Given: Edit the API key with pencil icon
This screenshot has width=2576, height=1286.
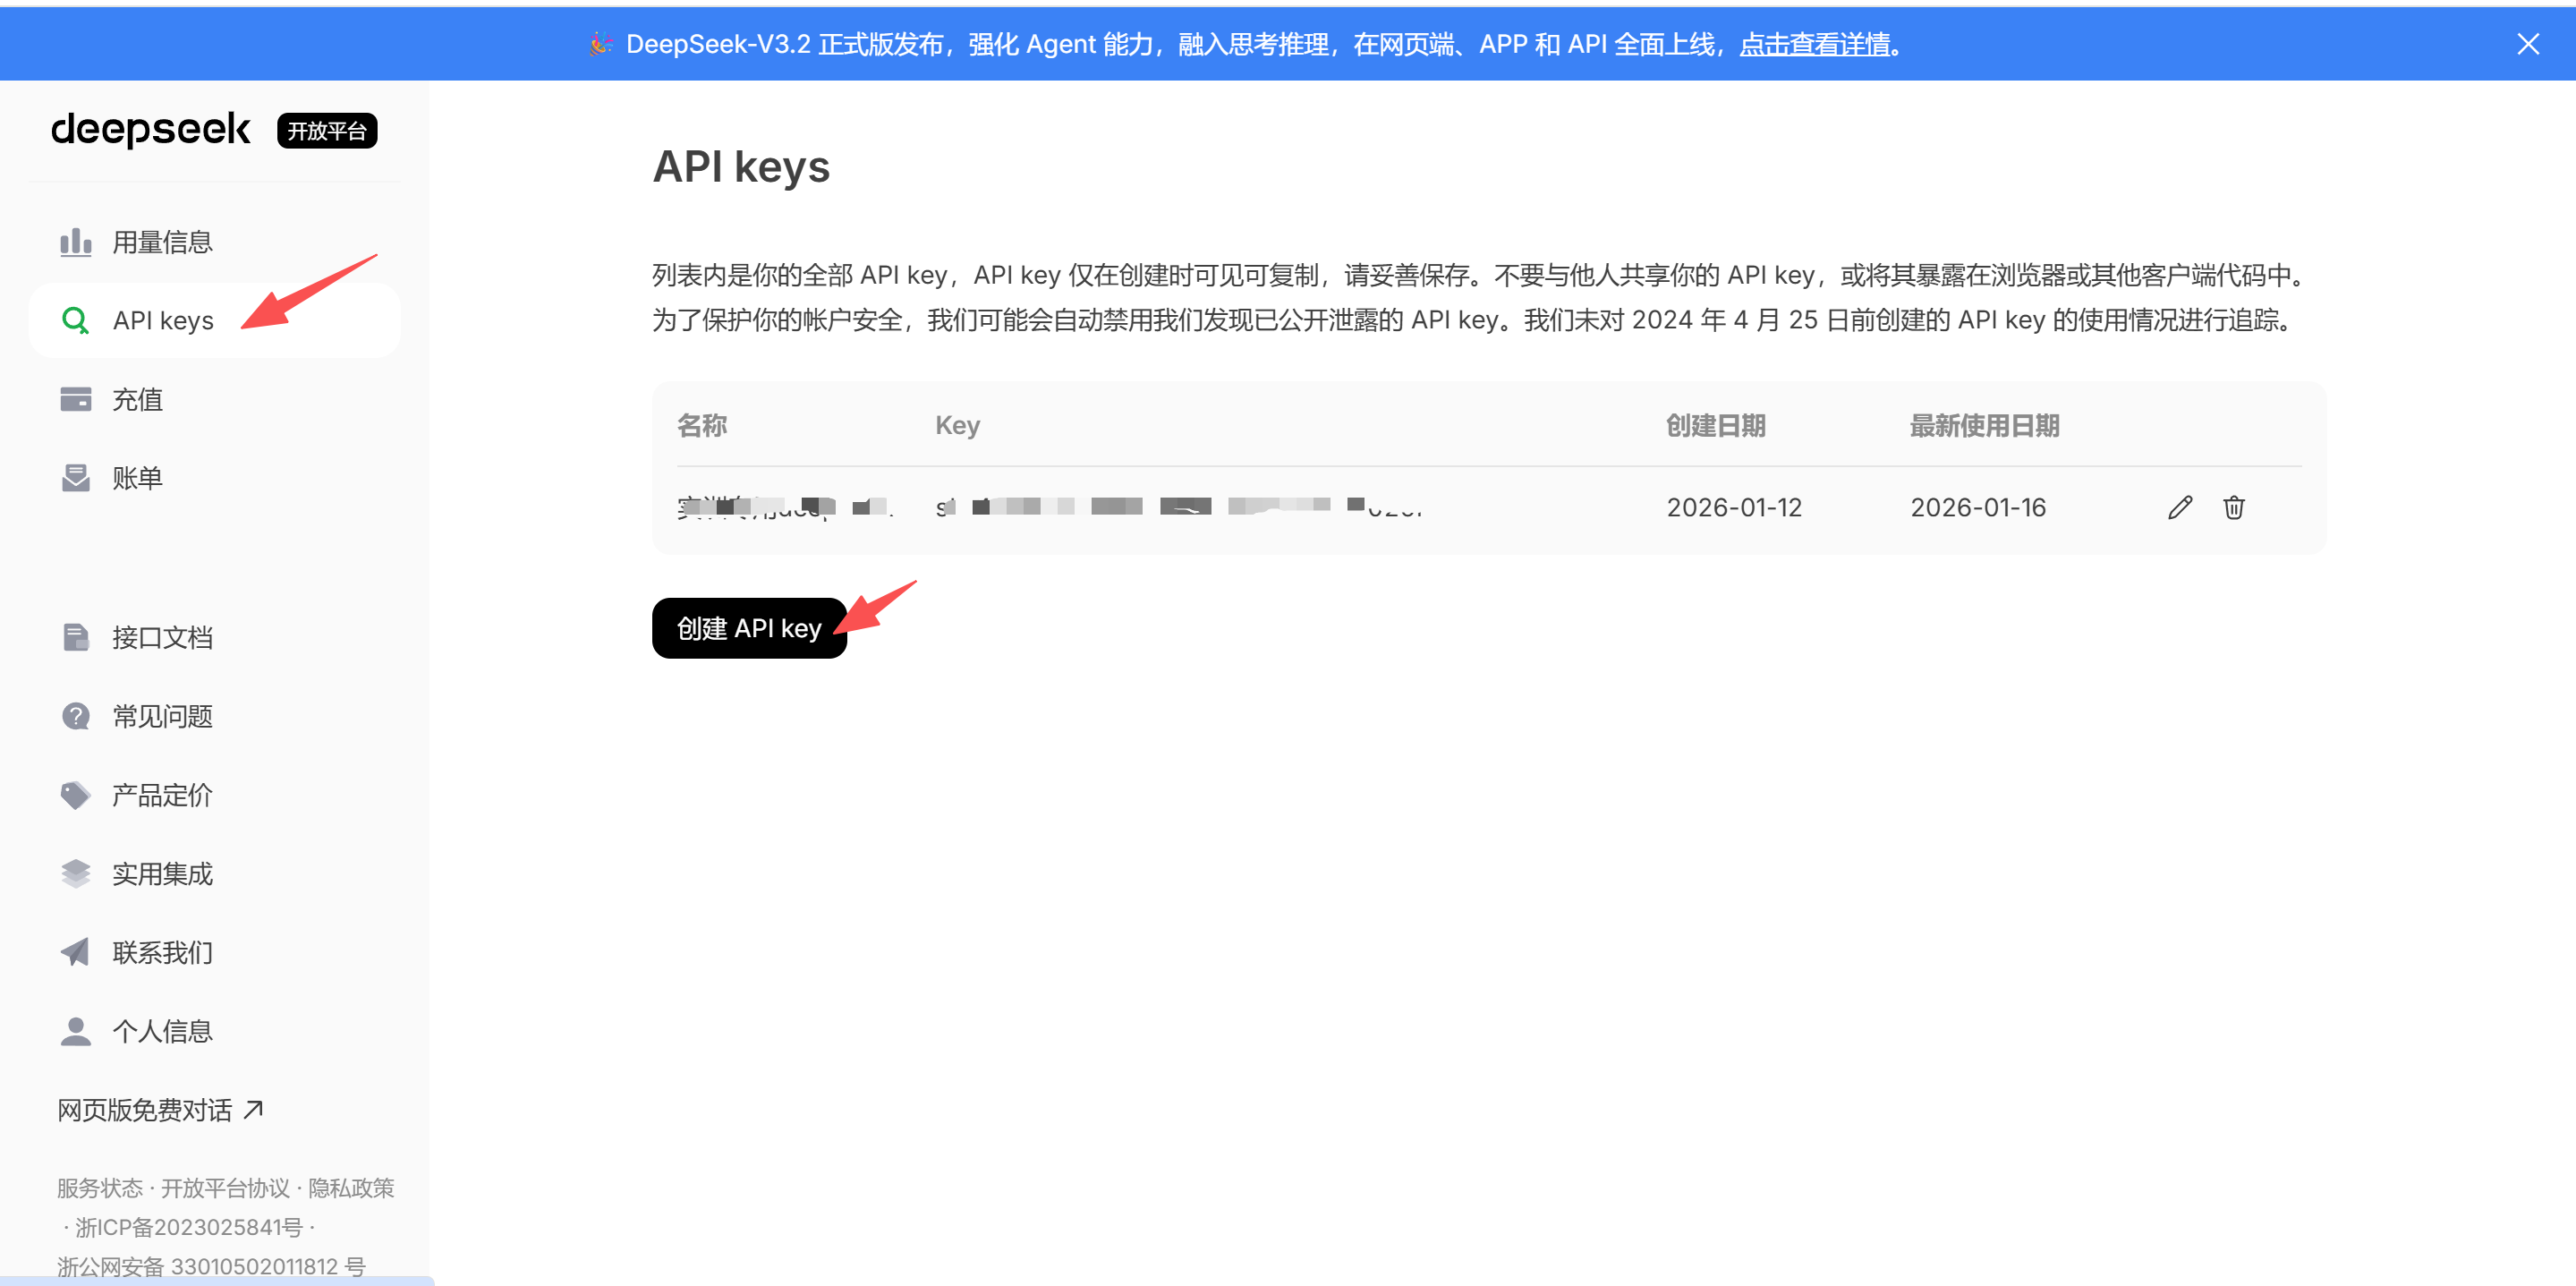Looking at the screenshot, I should 2180,507.
